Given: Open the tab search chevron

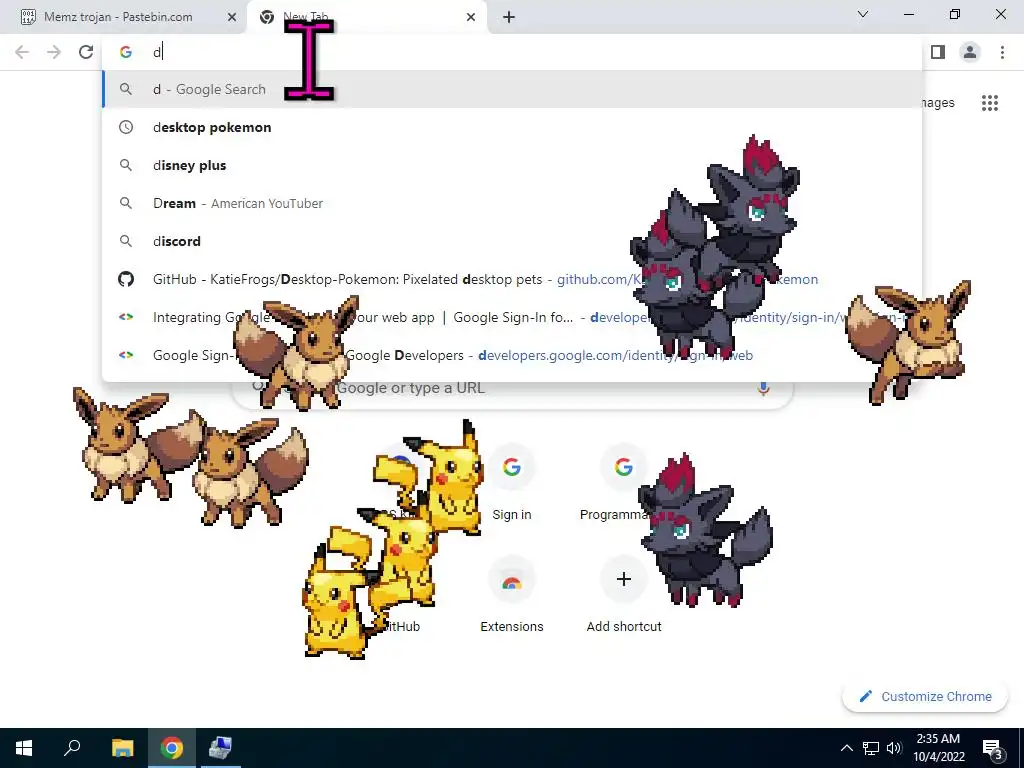Looking at the screenshot, I should click(863, 14).
